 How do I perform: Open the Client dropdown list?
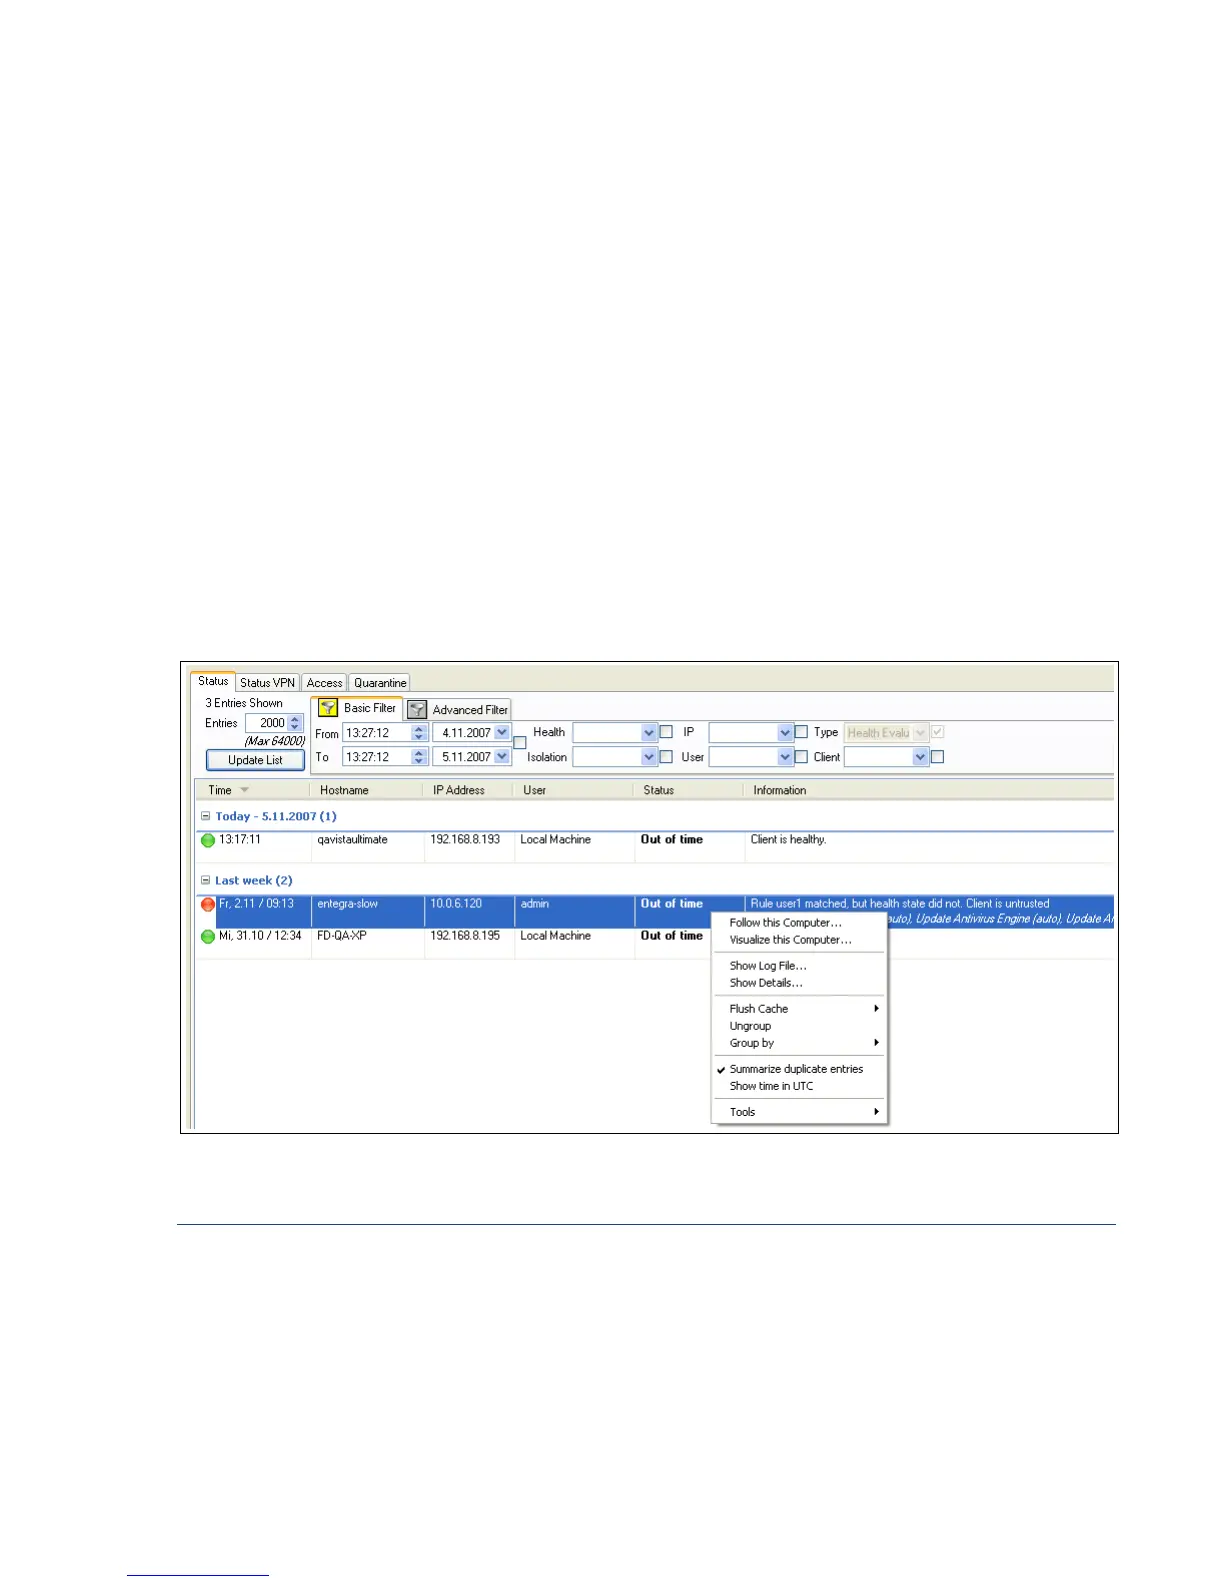pyautogui.click(x=921, y=757)
